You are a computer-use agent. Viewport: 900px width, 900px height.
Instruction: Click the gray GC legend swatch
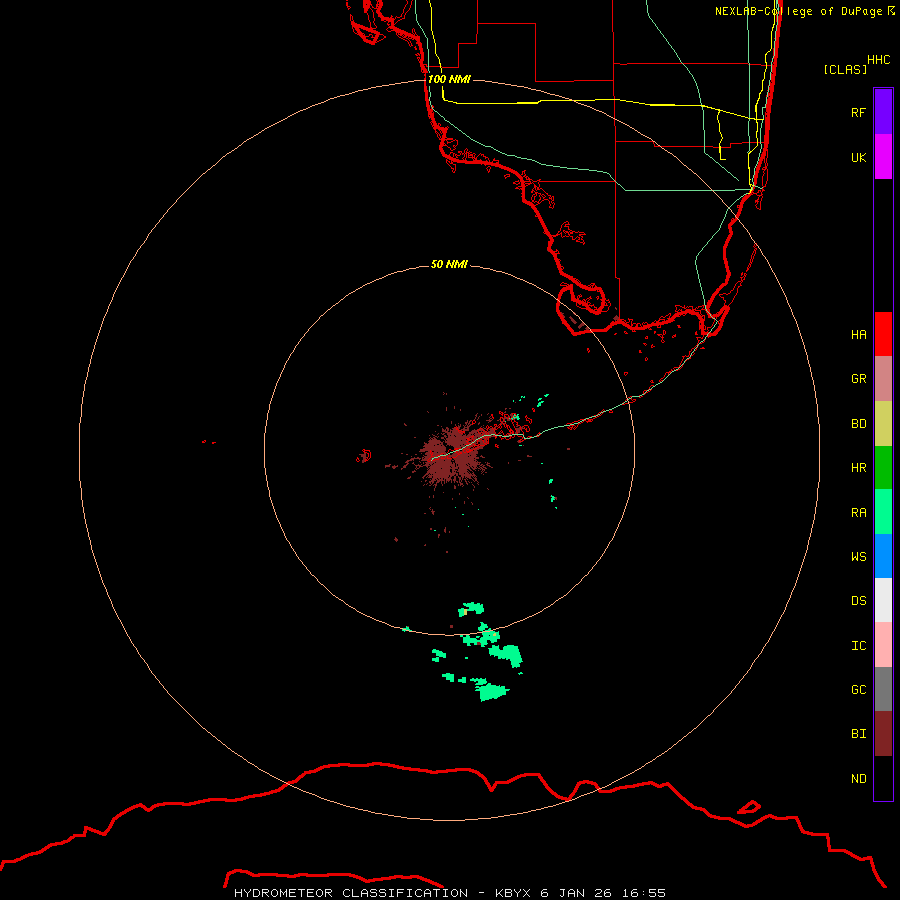coord(883,689)
